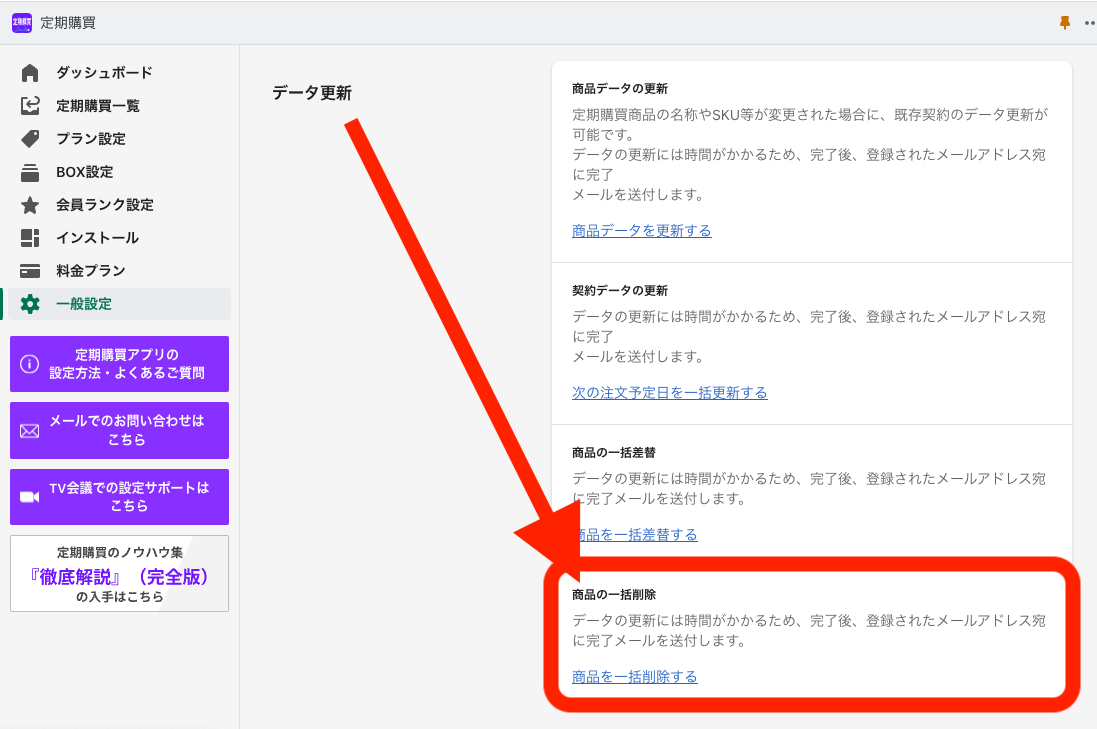Screen dimensions: 1097x729
Task: Open the three-dot more options menu
Action: 1089,23
